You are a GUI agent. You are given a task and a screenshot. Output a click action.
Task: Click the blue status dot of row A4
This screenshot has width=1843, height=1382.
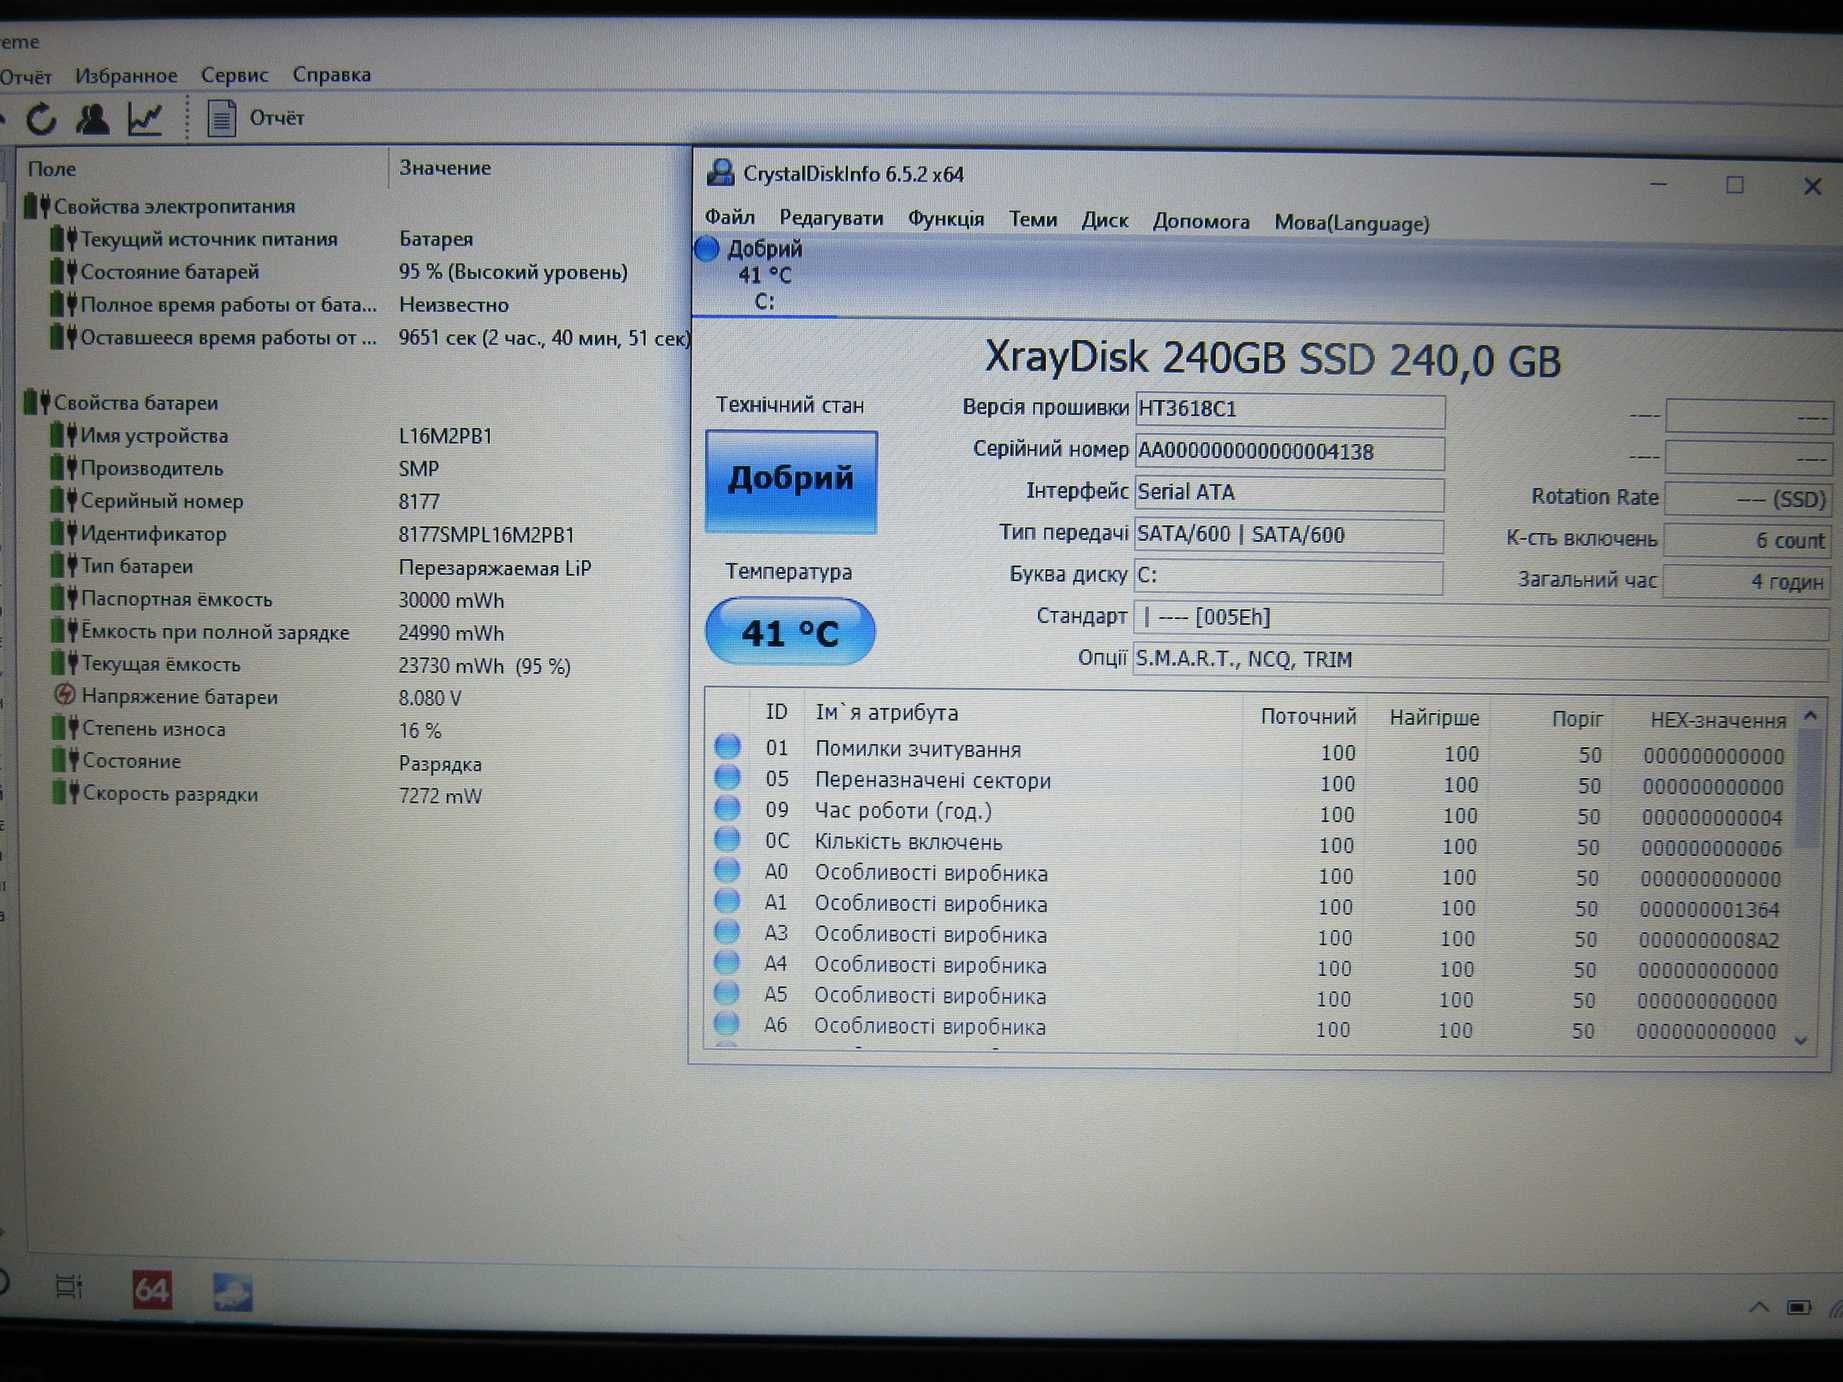(727, 963)
